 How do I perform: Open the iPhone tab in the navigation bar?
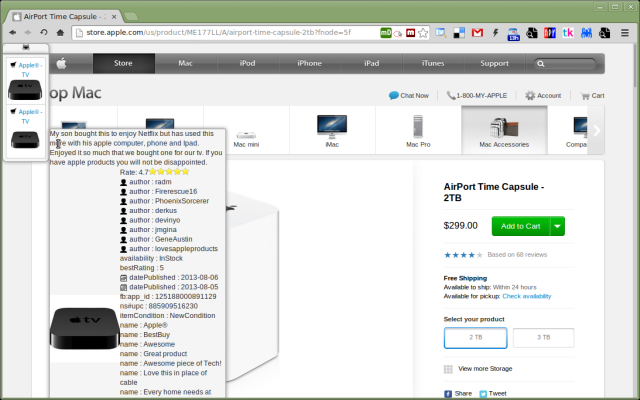[x=309, y=64]
